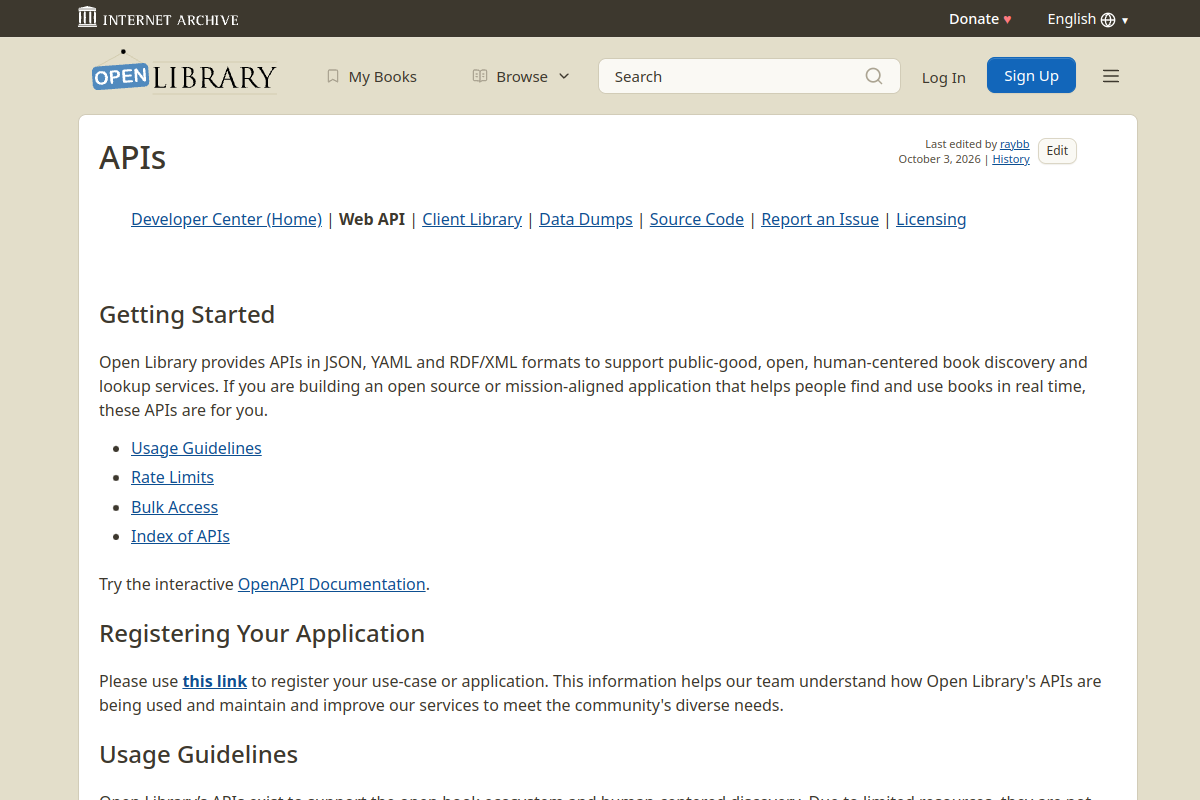This screenshot has width=1200, height=800.
Task: Open the English language dropdown arrow
Action: (1125, 20)
